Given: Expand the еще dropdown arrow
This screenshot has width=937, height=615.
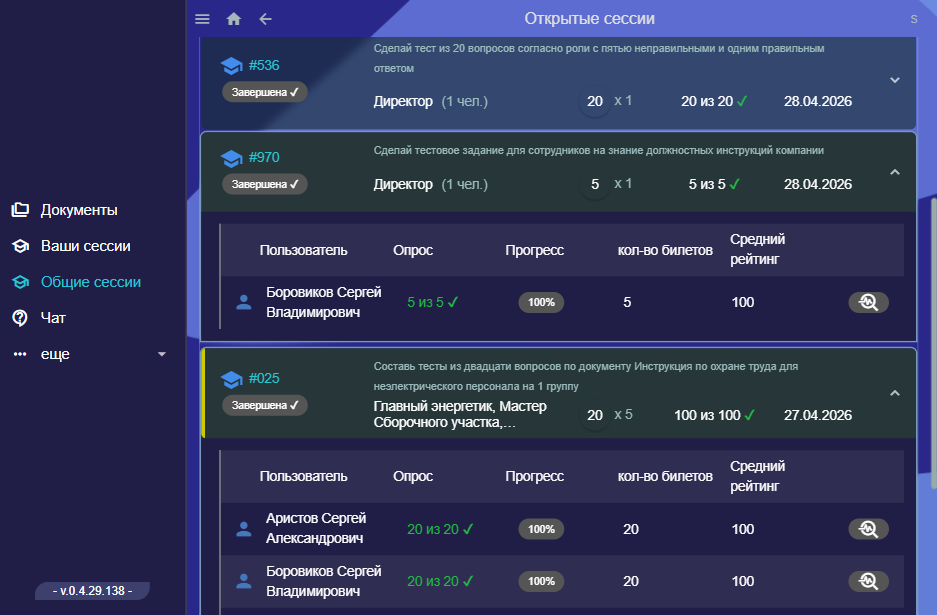Looking at the screenshot, I should click(x=161, y=354).
